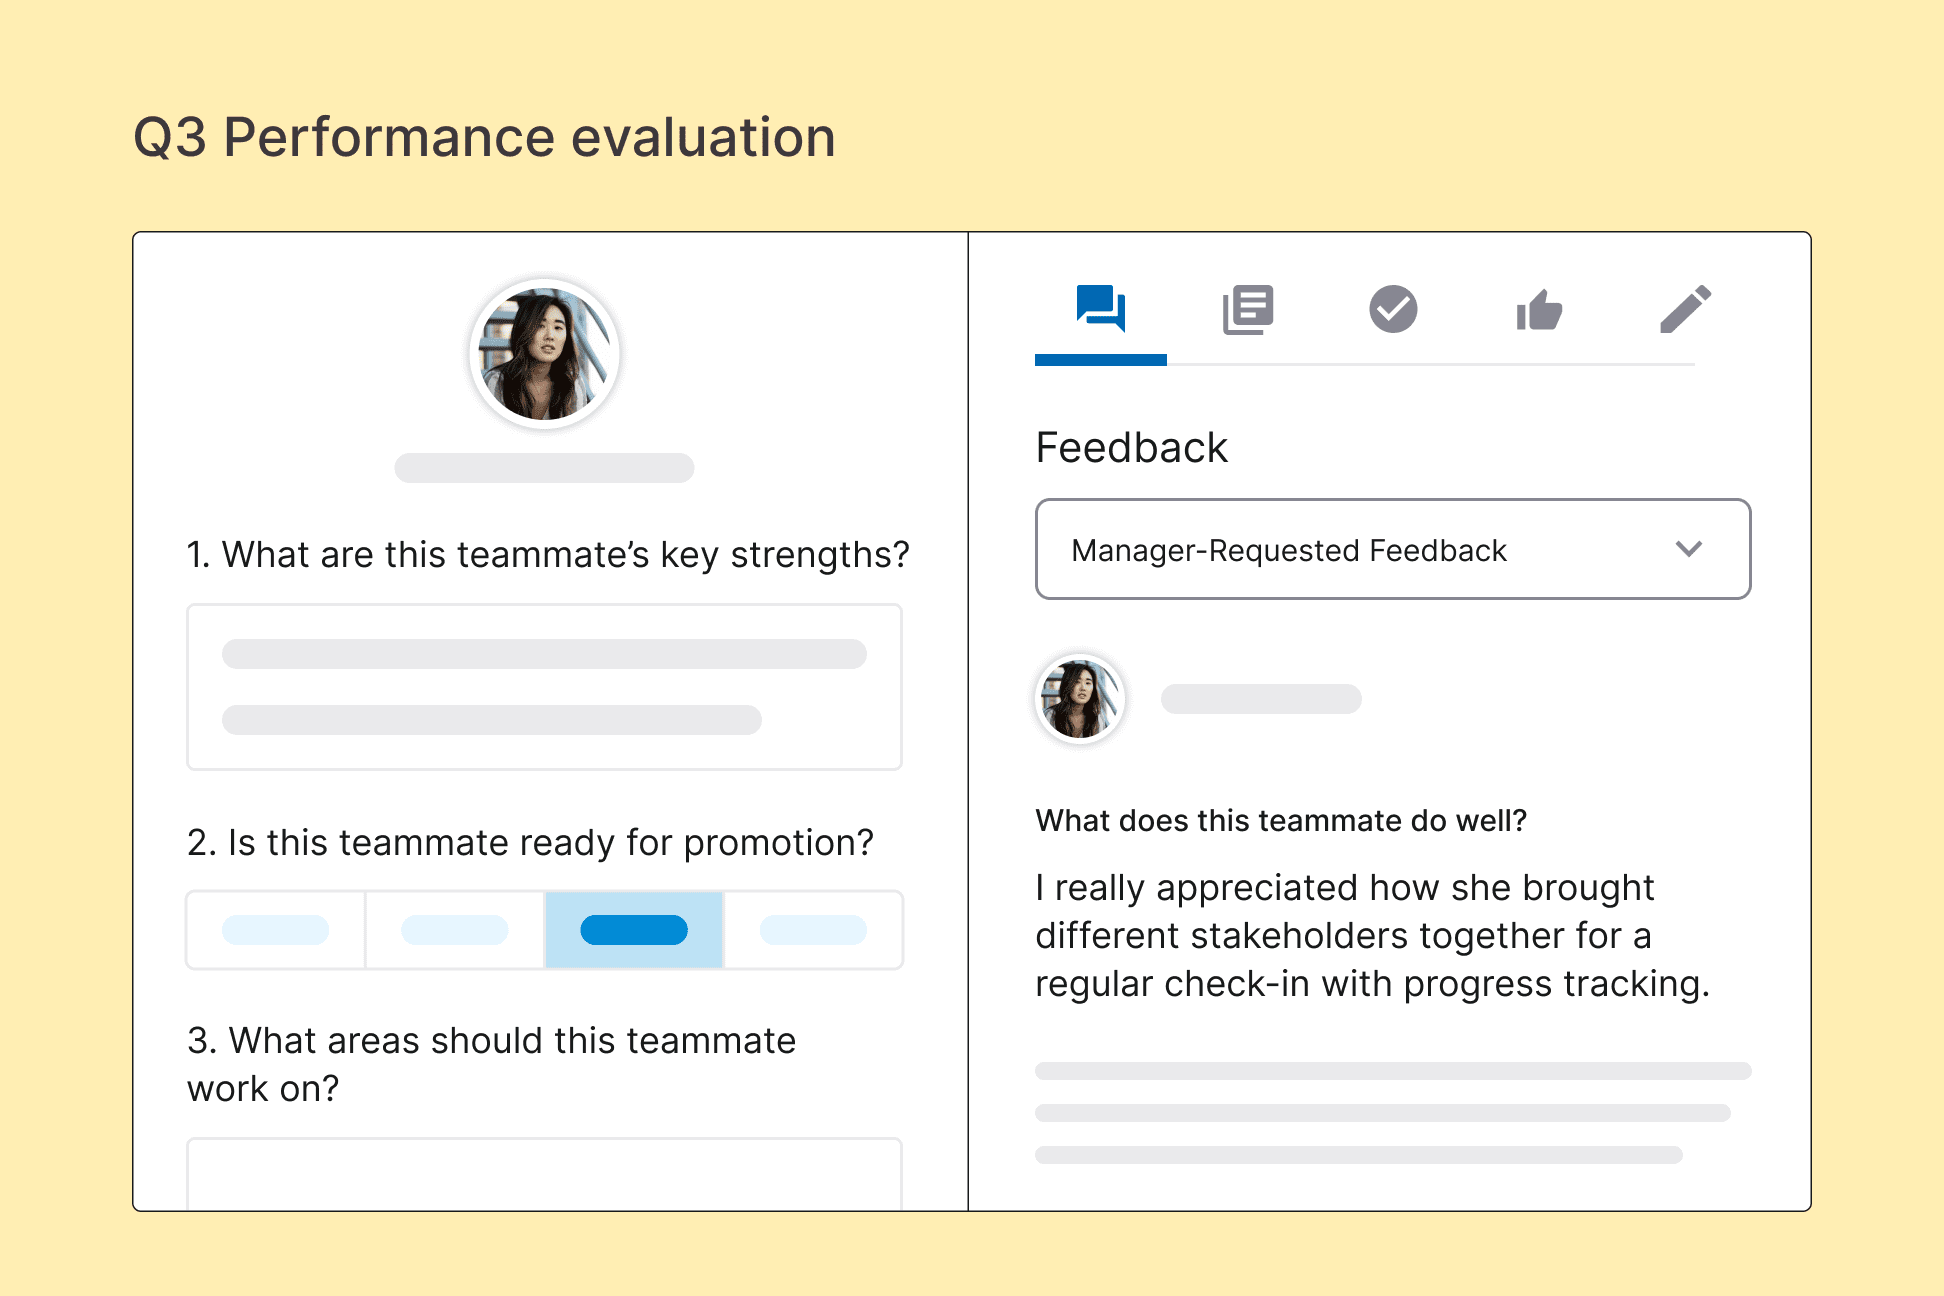Screen dimensions: 1944x1296
Task: Select the highlighted third promotion option
Action: pyautogui.click(x=634, y=930)
